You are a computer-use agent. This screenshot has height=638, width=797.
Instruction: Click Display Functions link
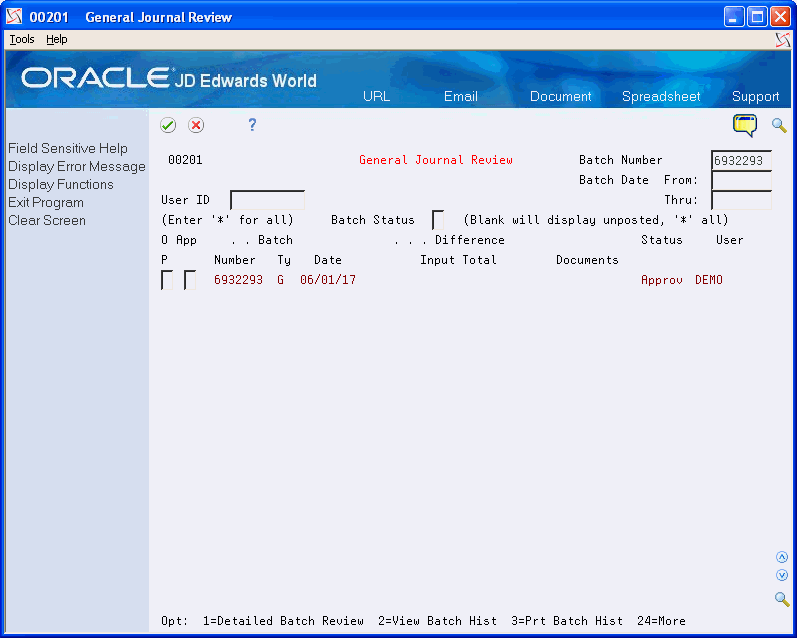click(60, 185)
